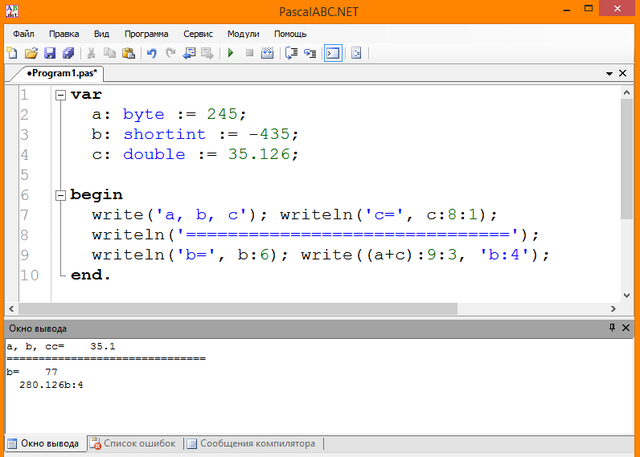640x457 pixels.
Task: Click the Окно вывода panel title
Action: pos(38,328)
